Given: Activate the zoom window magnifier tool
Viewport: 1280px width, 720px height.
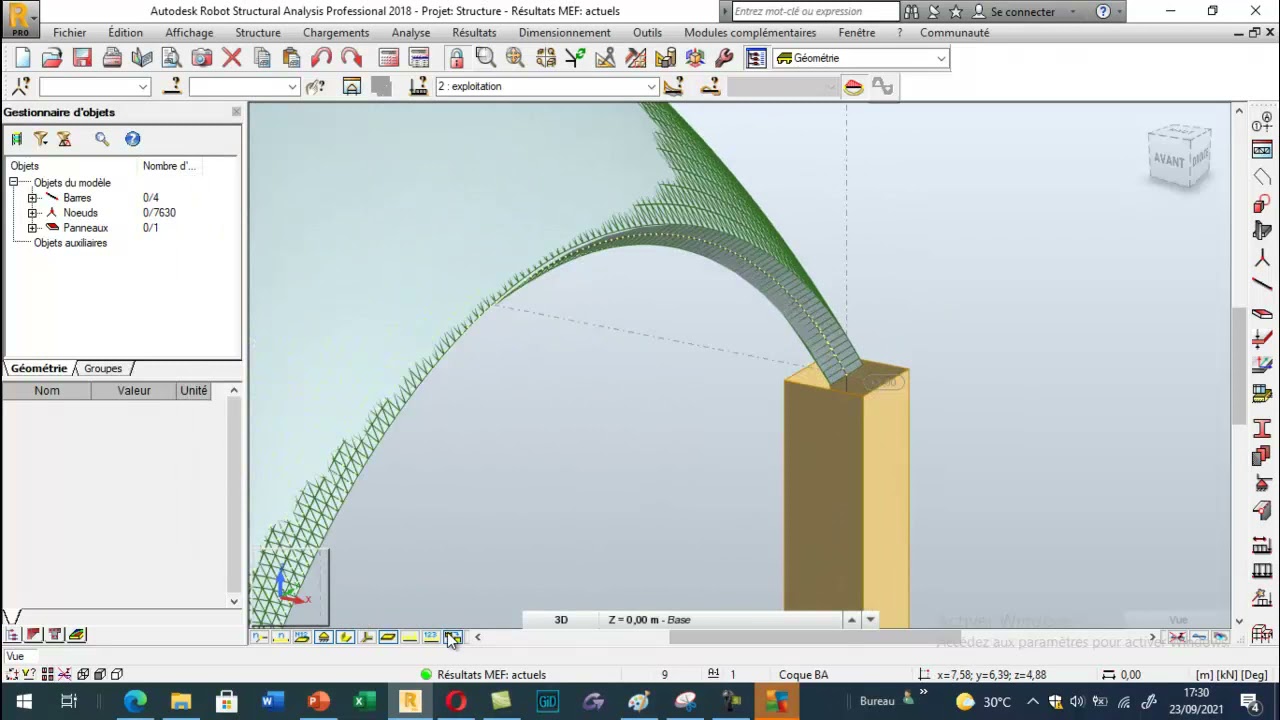Looking at the screenshot, I should [x=486, y=58].
